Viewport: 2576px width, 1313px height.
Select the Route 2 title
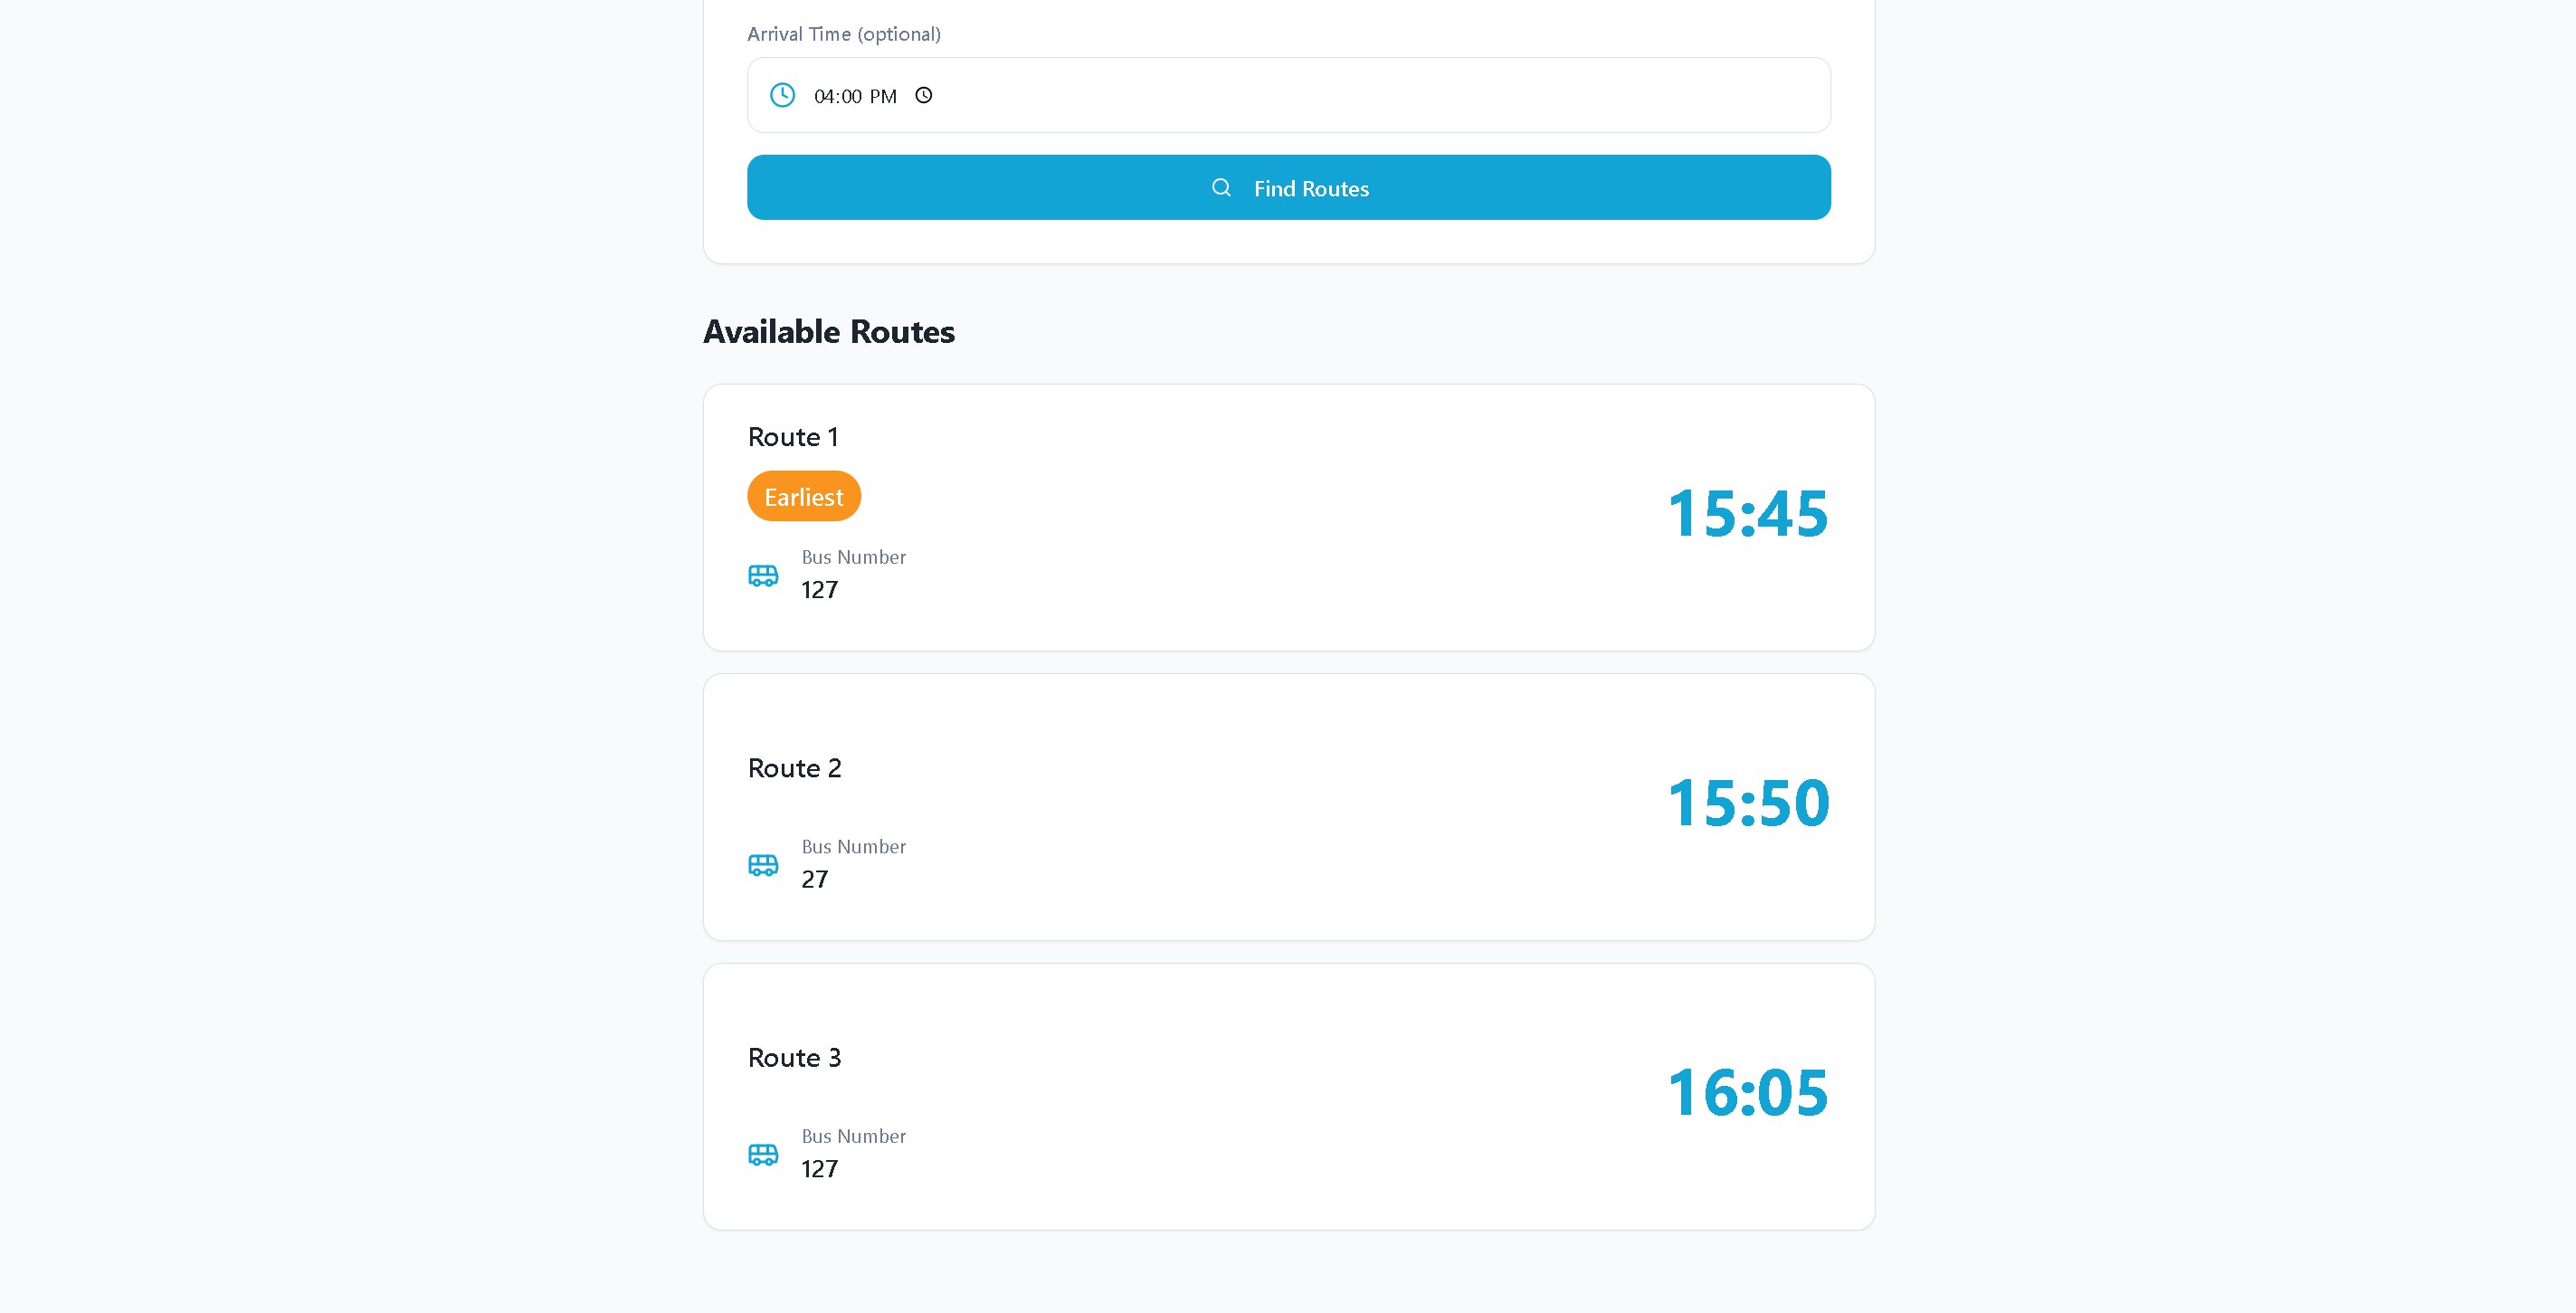point(794,768)
